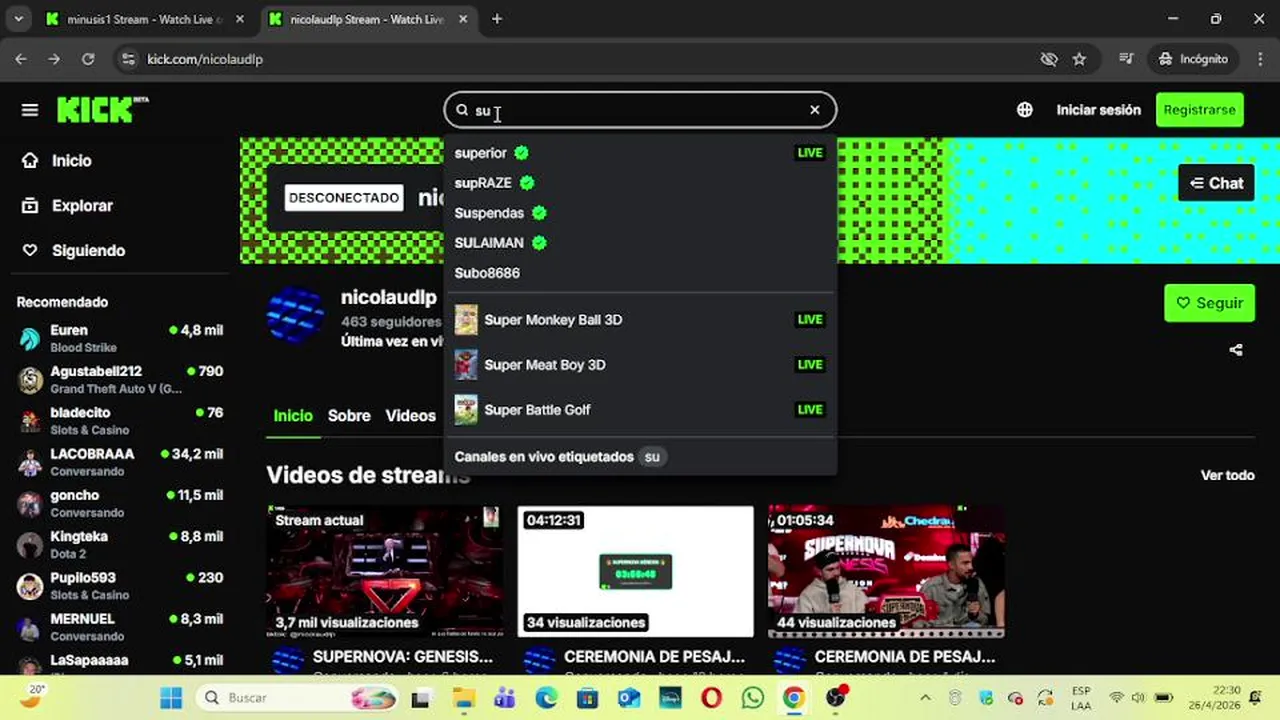Click Super Meat Boy 3D cover icon
The width and height of the screenshot is (1280, 720).
(x=466, y=365)
